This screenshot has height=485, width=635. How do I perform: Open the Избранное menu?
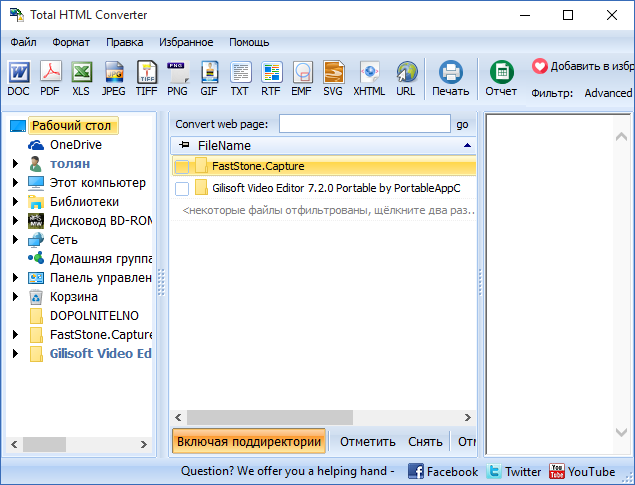pos(186,42)
